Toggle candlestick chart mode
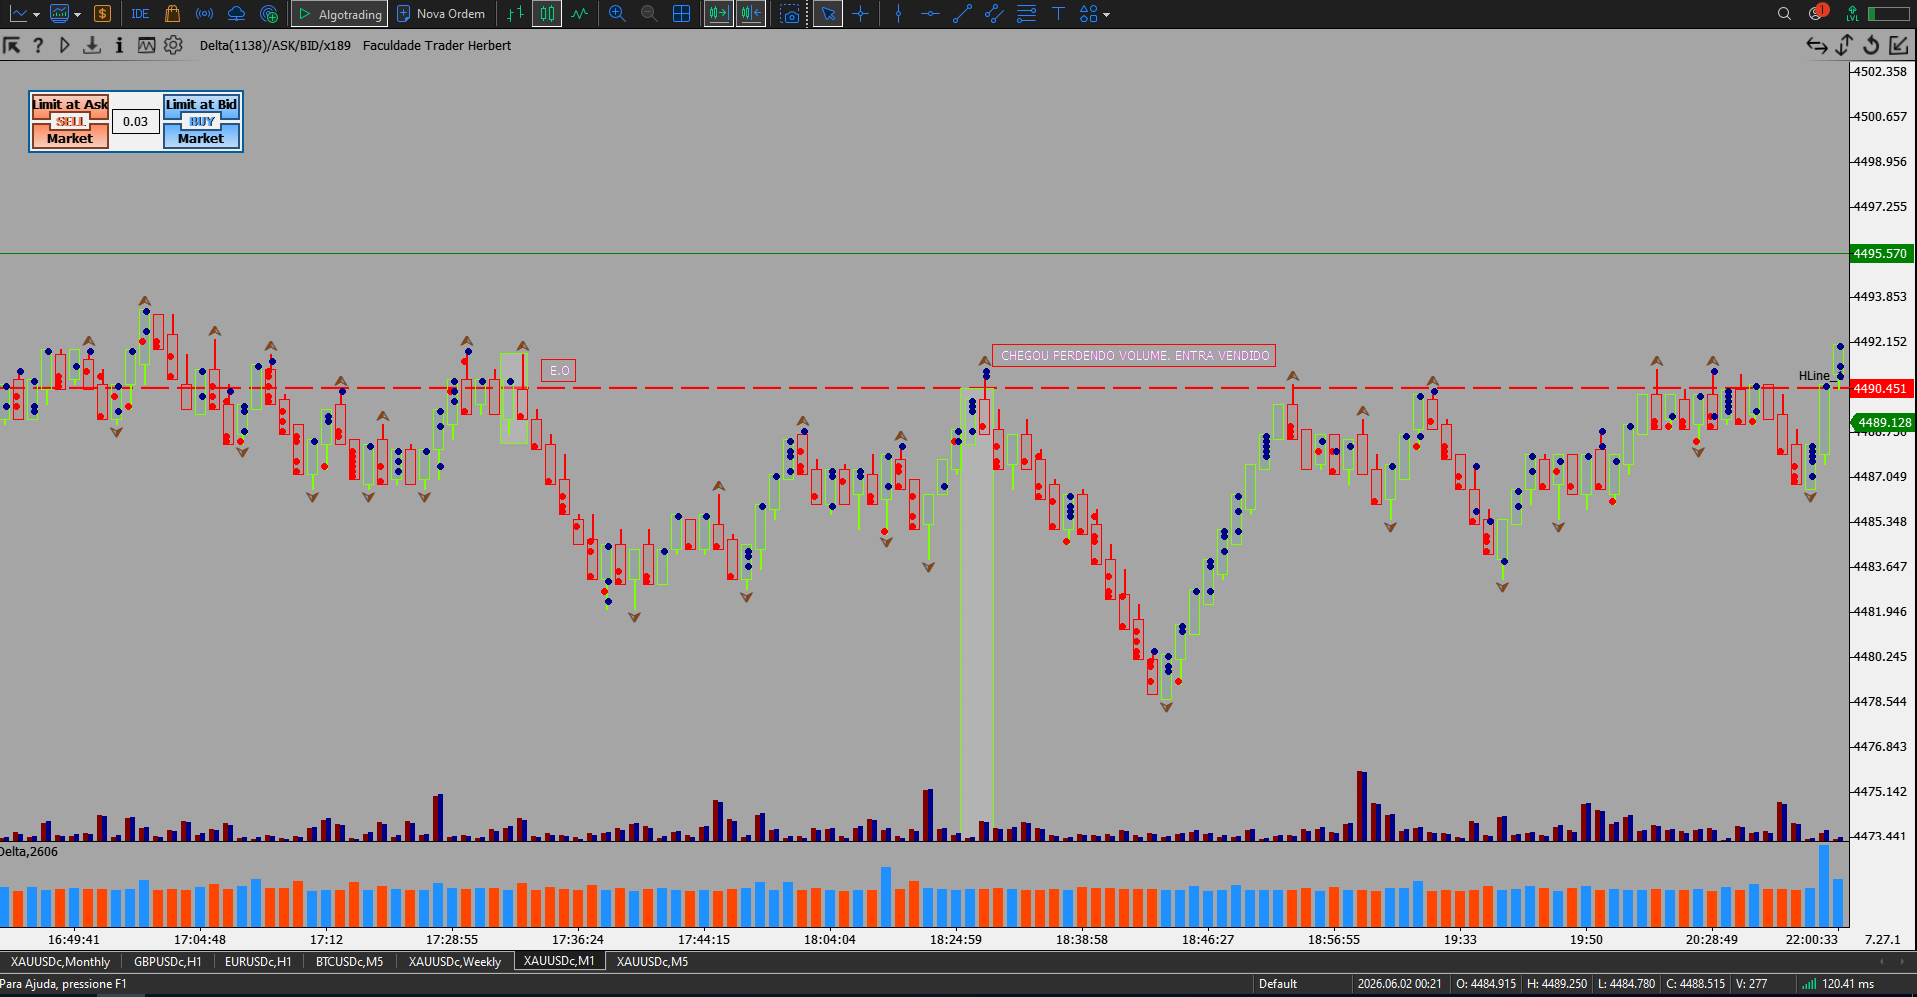Screen dimensions: 1917x997 coord(547,14)
